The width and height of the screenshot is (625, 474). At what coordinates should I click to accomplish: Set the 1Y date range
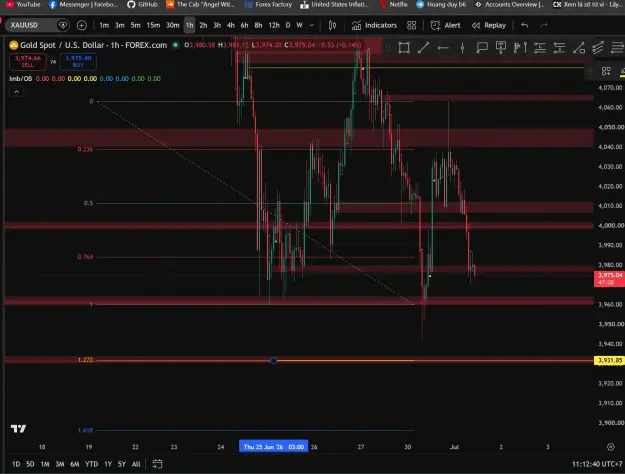(108, 464)
